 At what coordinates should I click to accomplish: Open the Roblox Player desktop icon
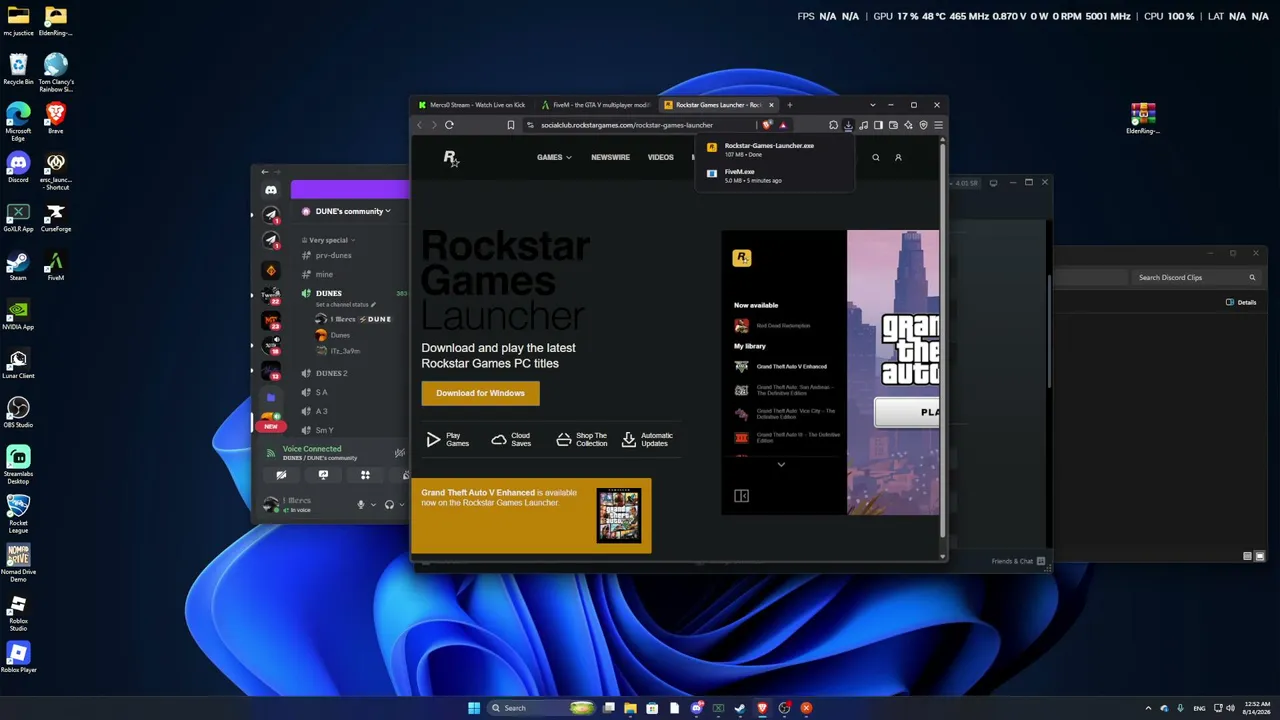click(x=18, y=658)
